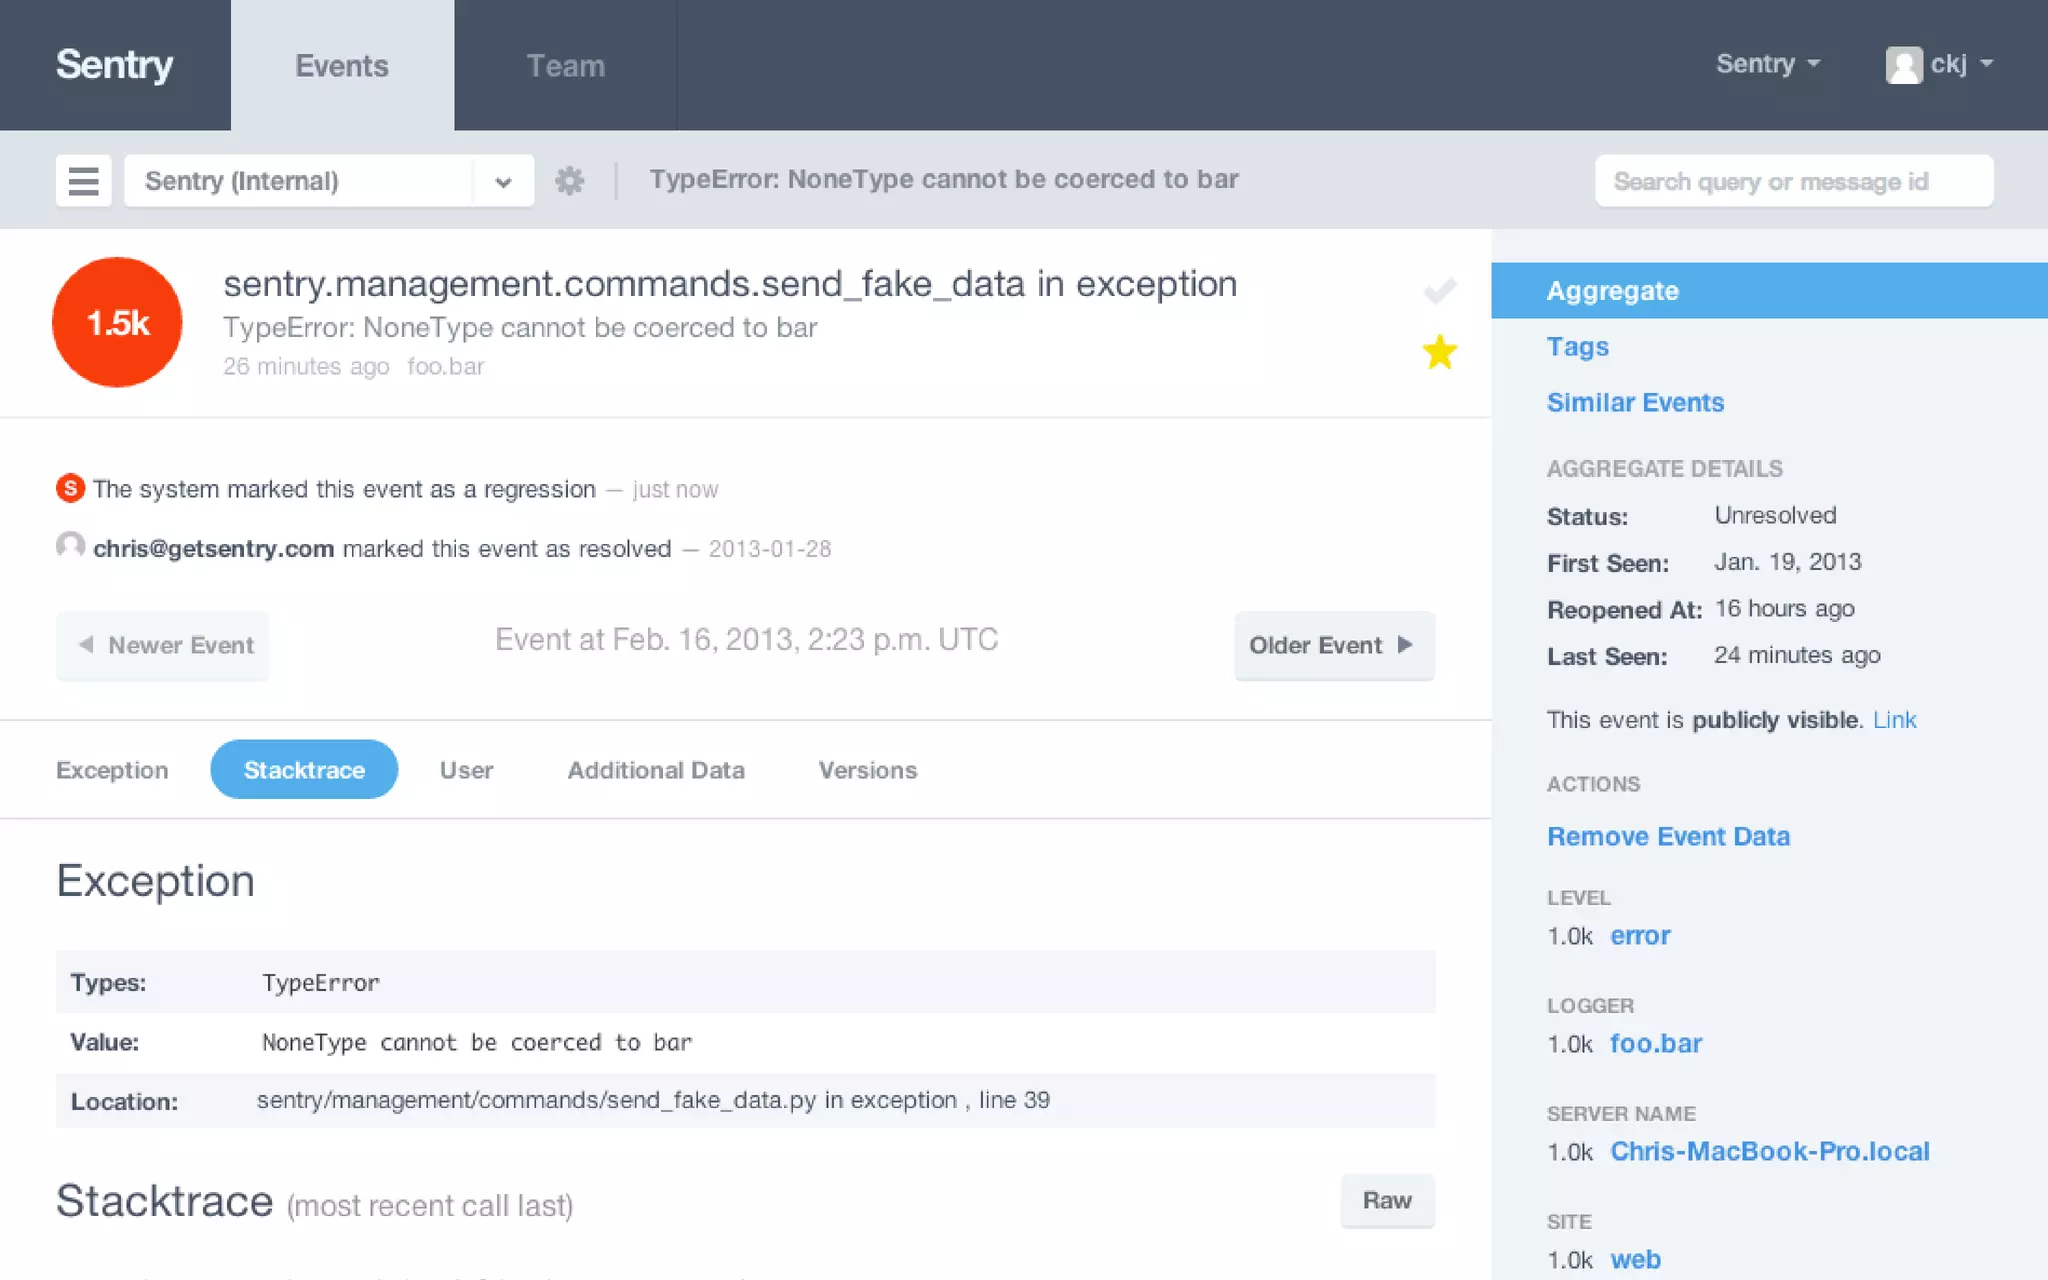Click the Raw stacktrace button
Screen dimensions: 2048x1280
[1386, 1200]
